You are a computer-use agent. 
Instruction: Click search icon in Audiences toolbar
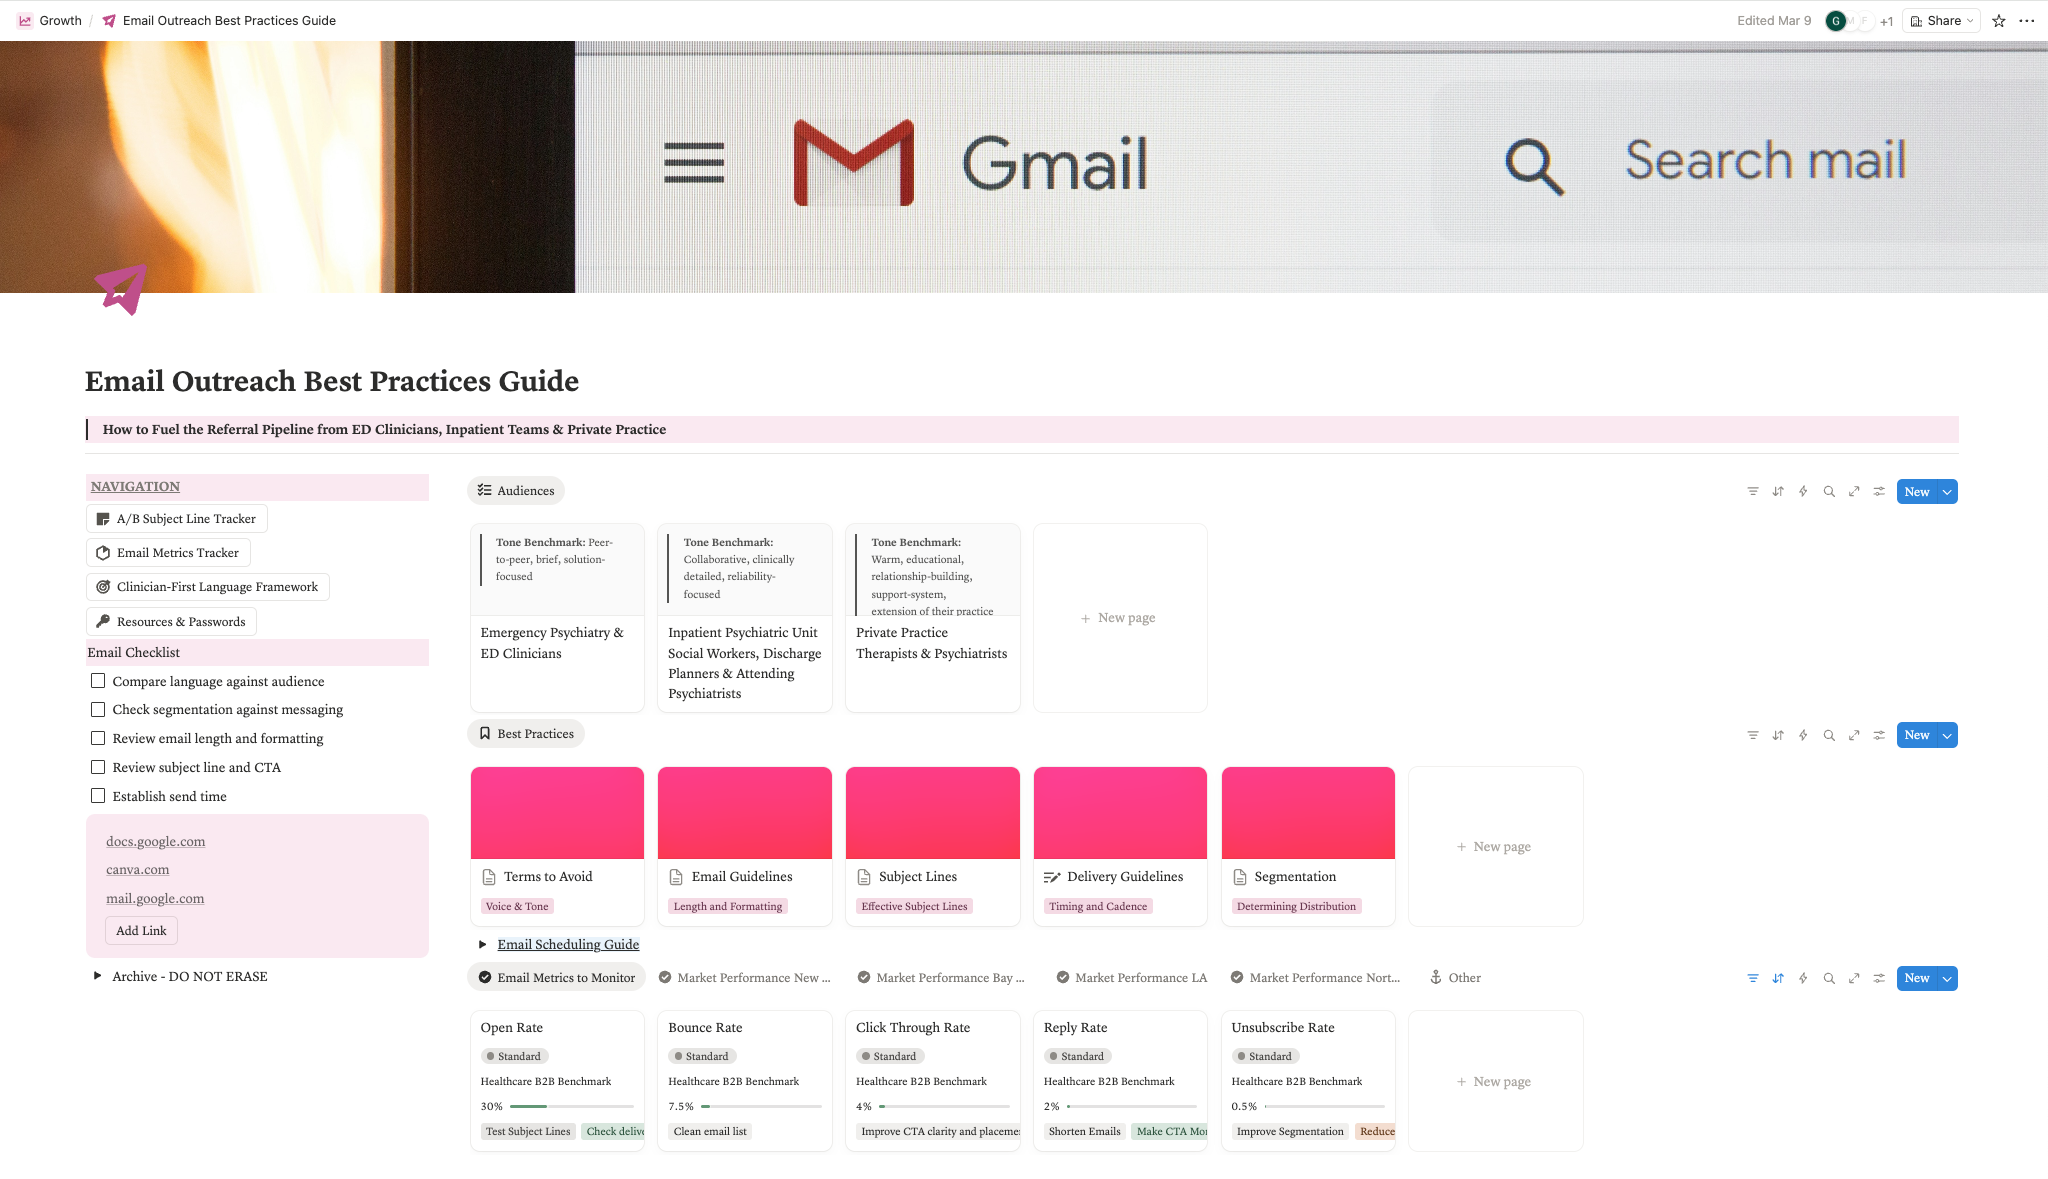1829,492
